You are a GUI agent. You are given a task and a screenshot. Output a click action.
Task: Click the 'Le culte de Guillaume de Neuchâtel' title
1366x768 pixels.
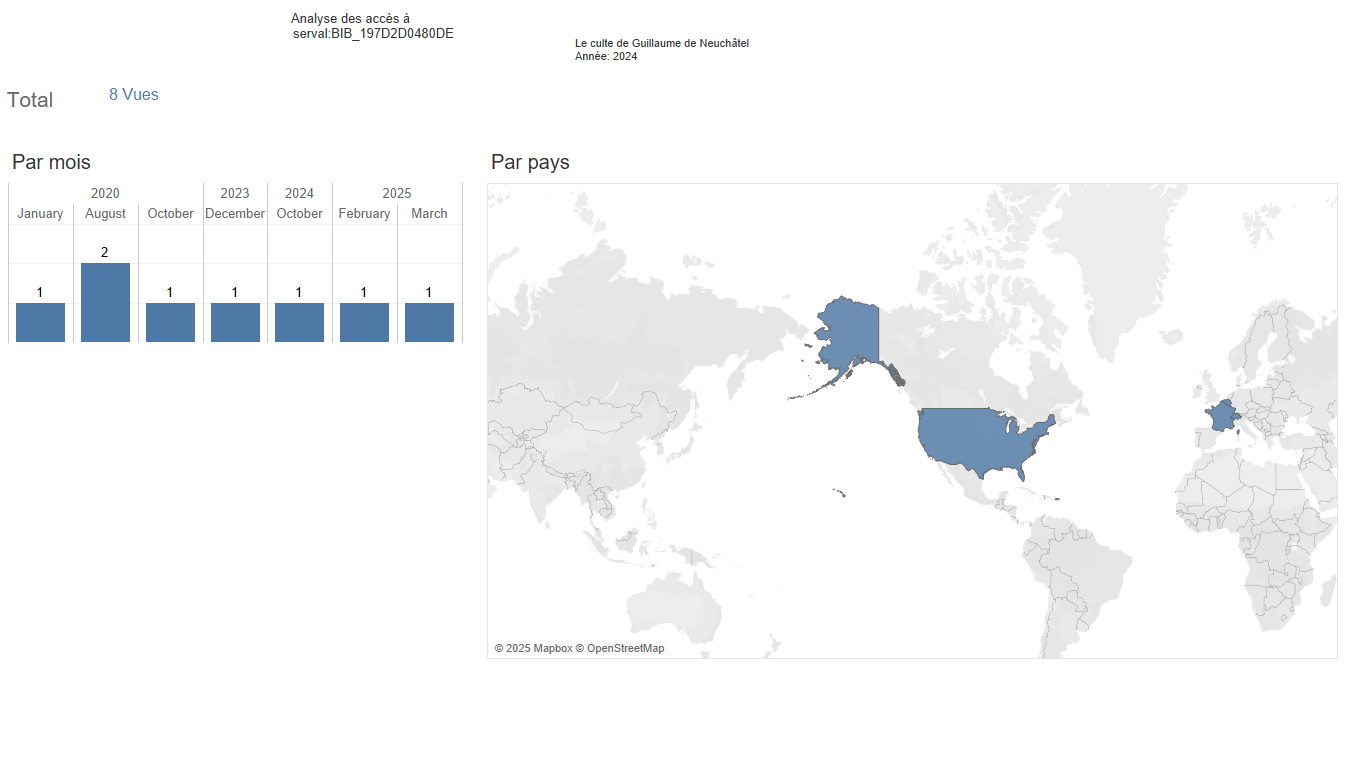[662, 43]
